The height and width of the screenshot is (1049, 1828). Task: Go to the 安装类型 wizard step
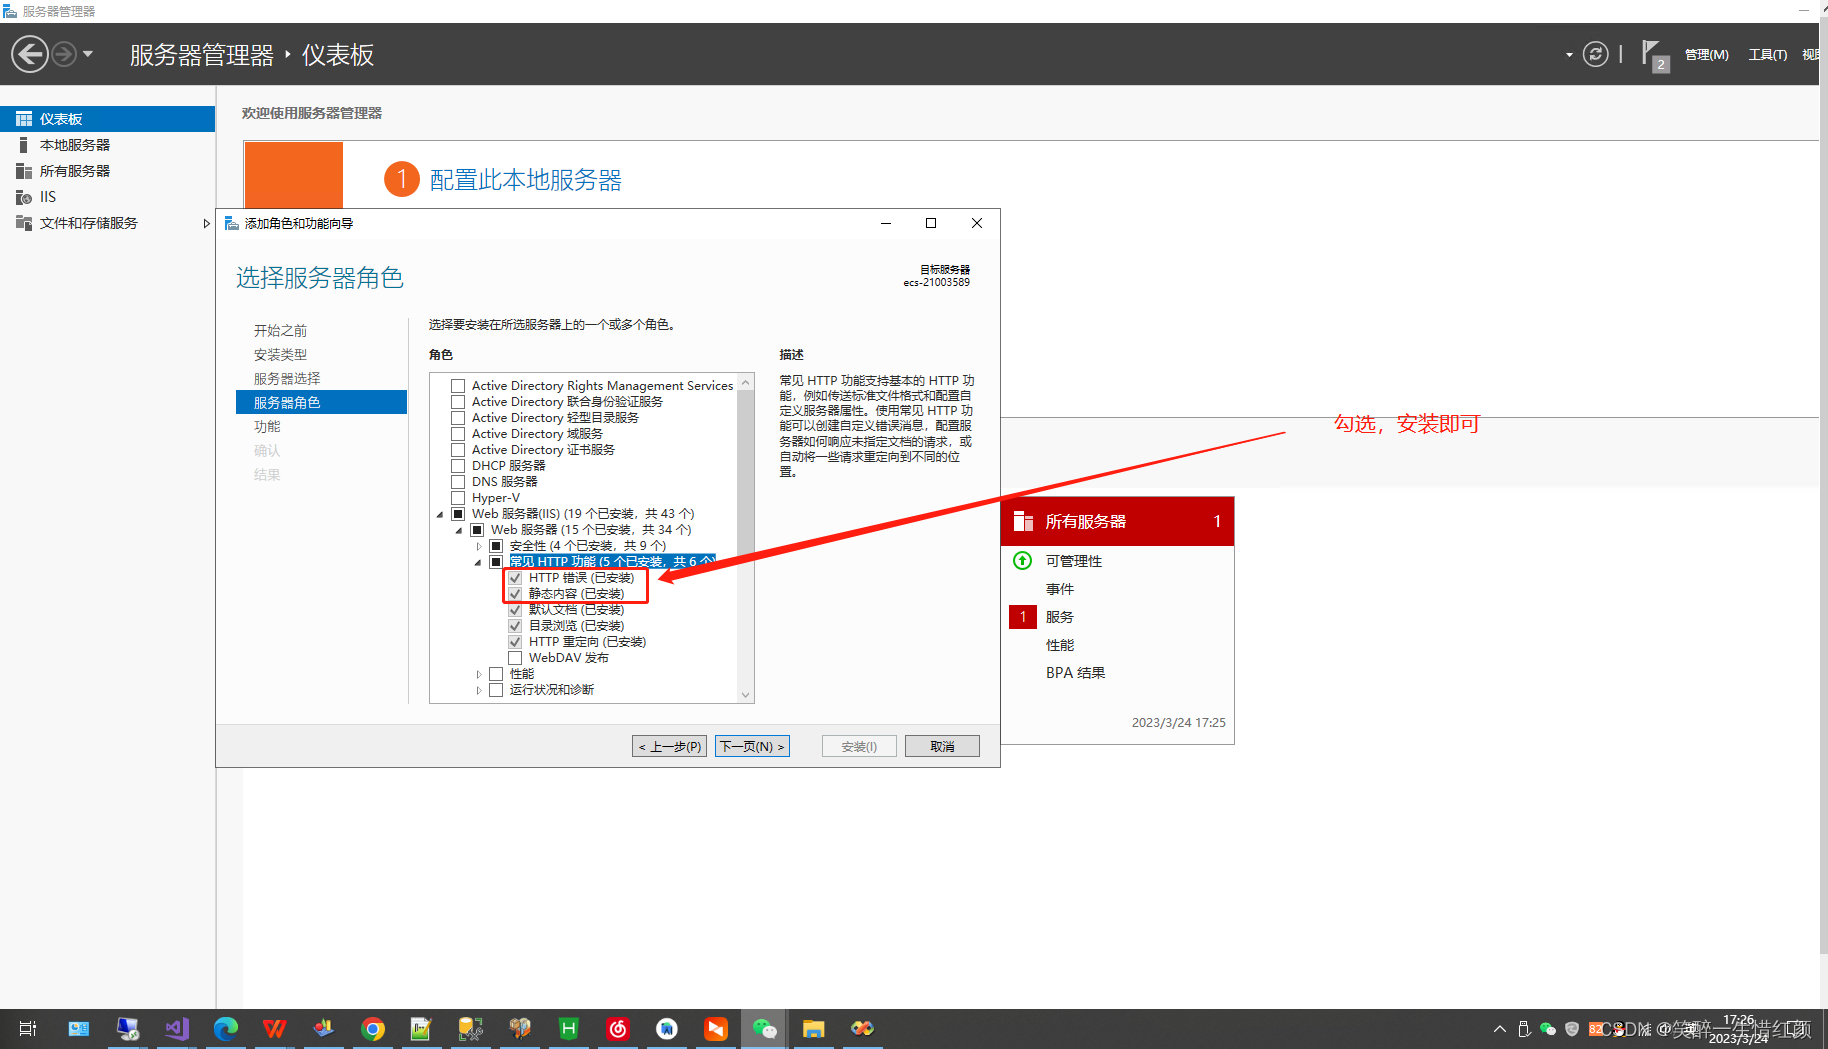(280, 355)
